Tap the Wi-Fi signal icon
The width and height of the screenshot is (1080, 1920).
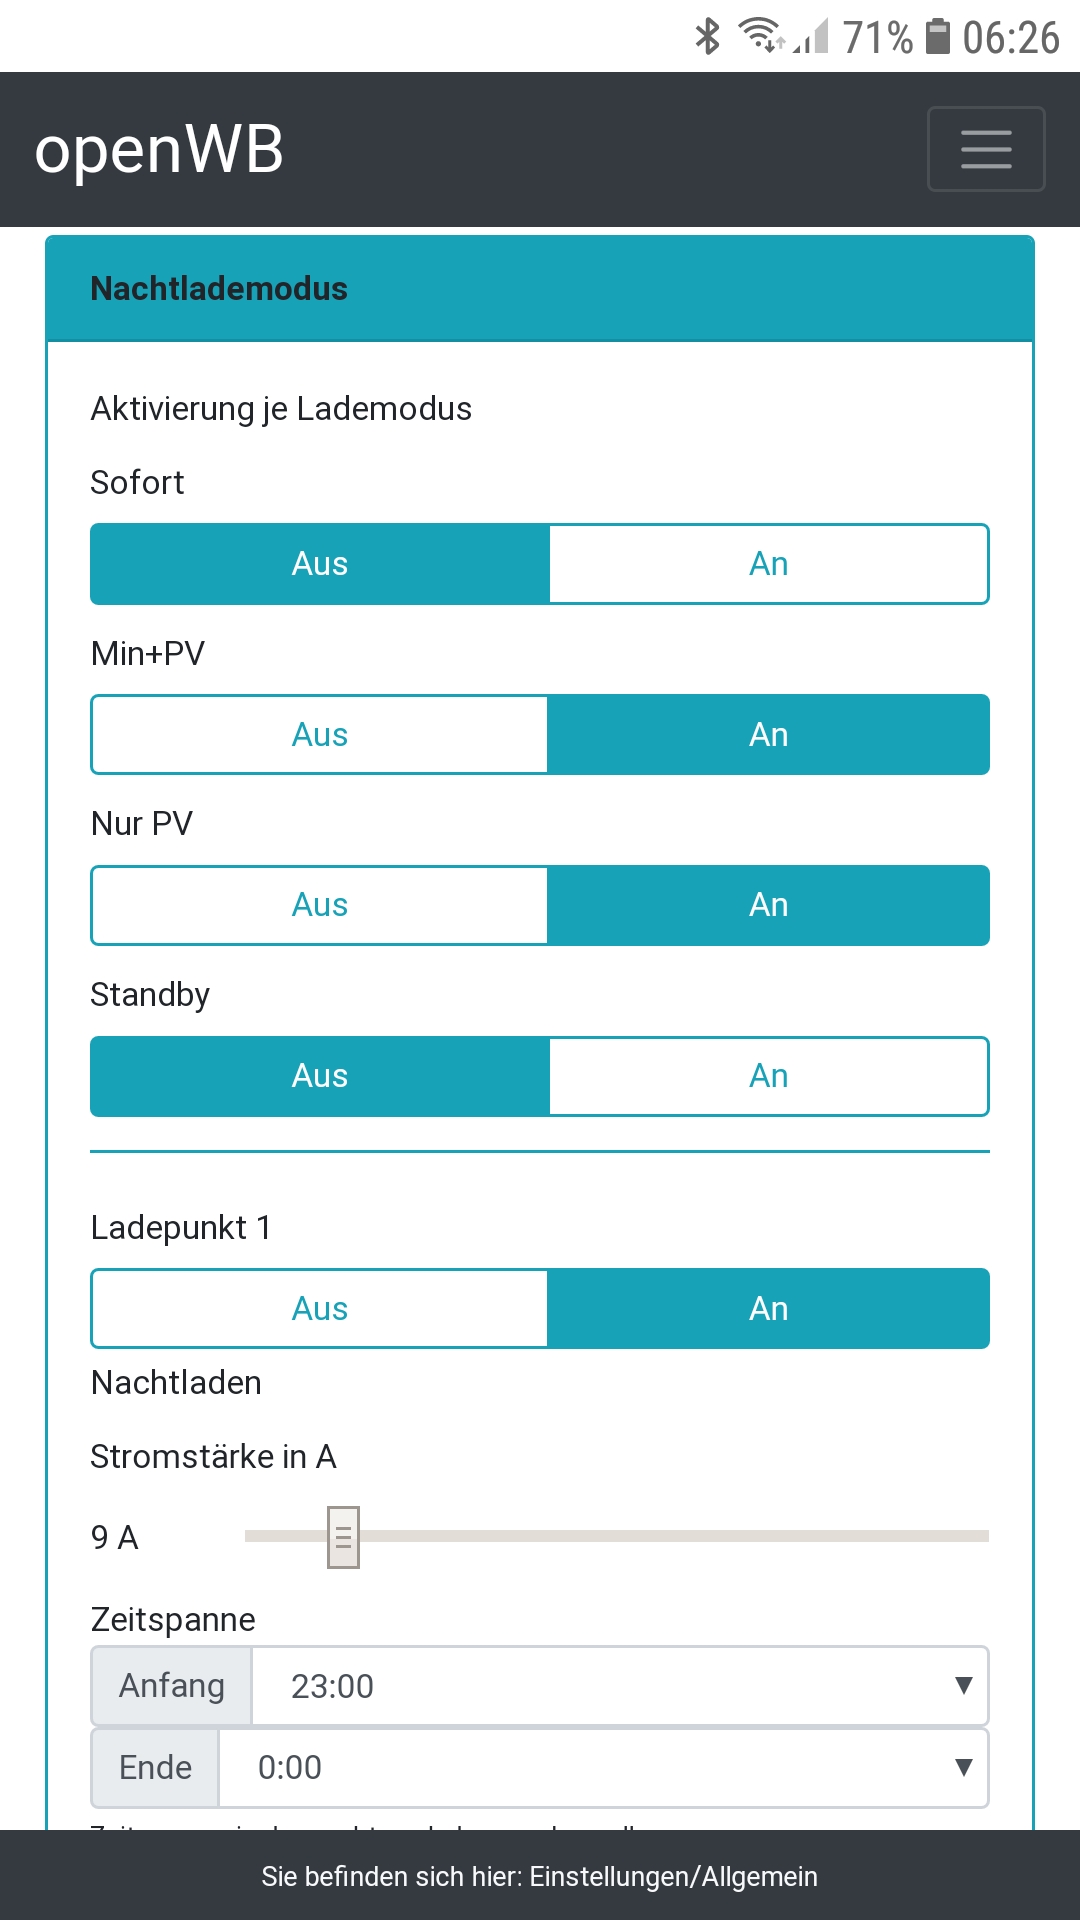[760, 35]
